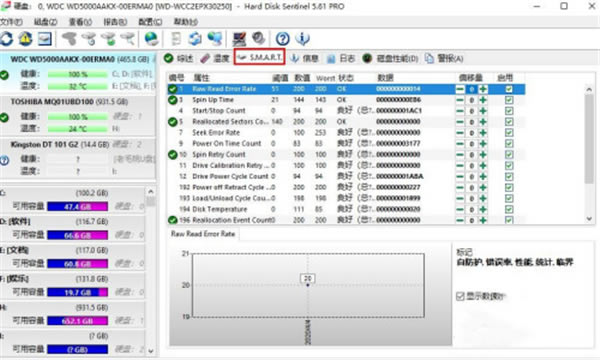Click the blue info 'i' toolbar icon
This screenshot has width=600, height=360.
(x=302, y=39)
